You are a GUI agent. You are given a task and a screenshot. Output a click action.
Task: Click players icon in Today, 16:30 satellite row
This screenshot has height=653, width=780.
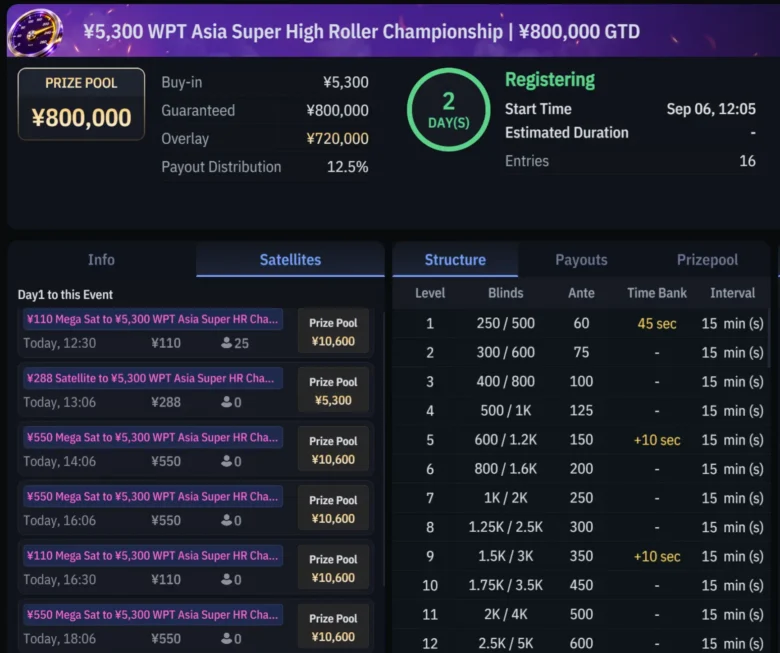tap(226, 579)
